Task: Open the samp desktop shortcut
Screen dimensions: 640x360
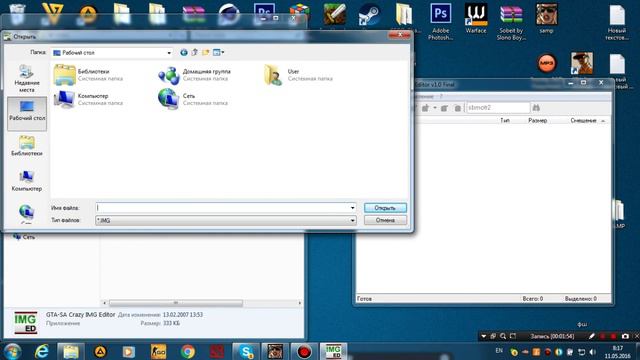Action: pos(547,18)
